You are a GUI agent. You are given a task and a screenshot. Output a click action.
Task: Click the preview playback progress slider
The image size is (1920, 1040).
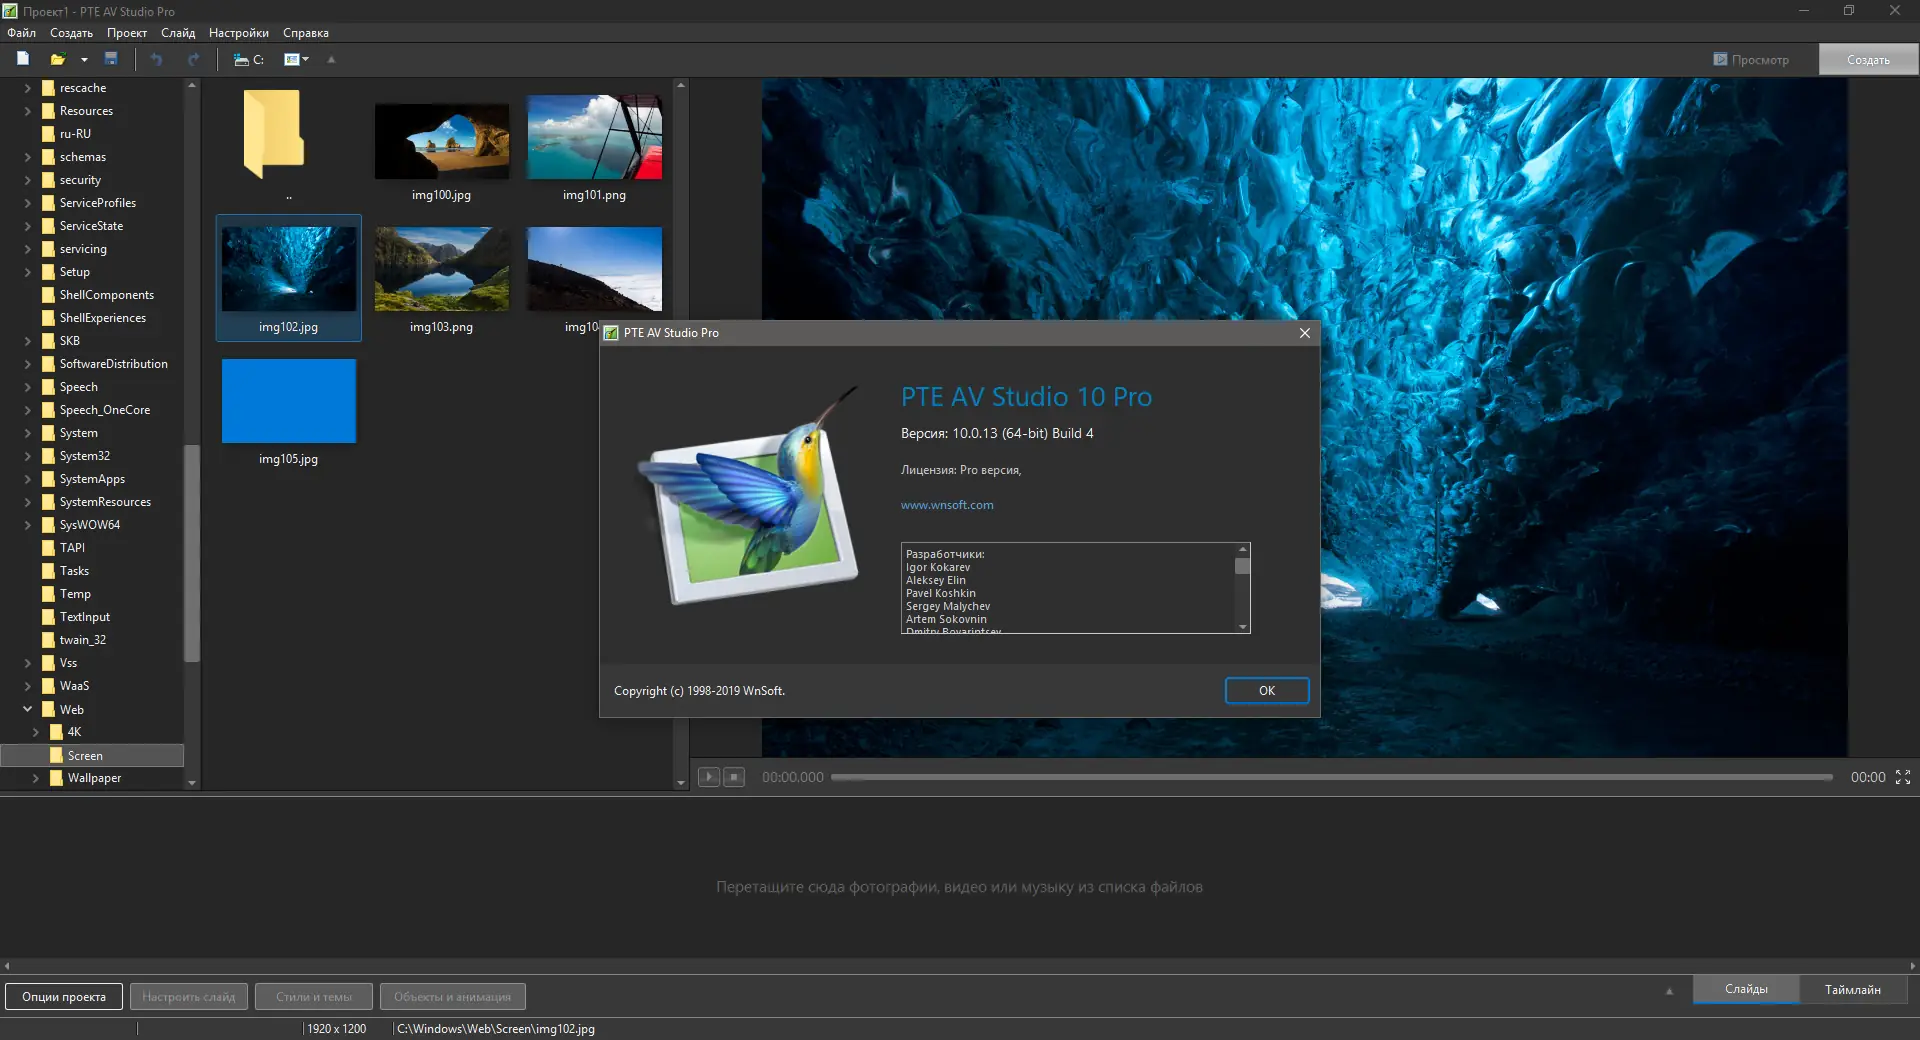(x=1332, y=777)
